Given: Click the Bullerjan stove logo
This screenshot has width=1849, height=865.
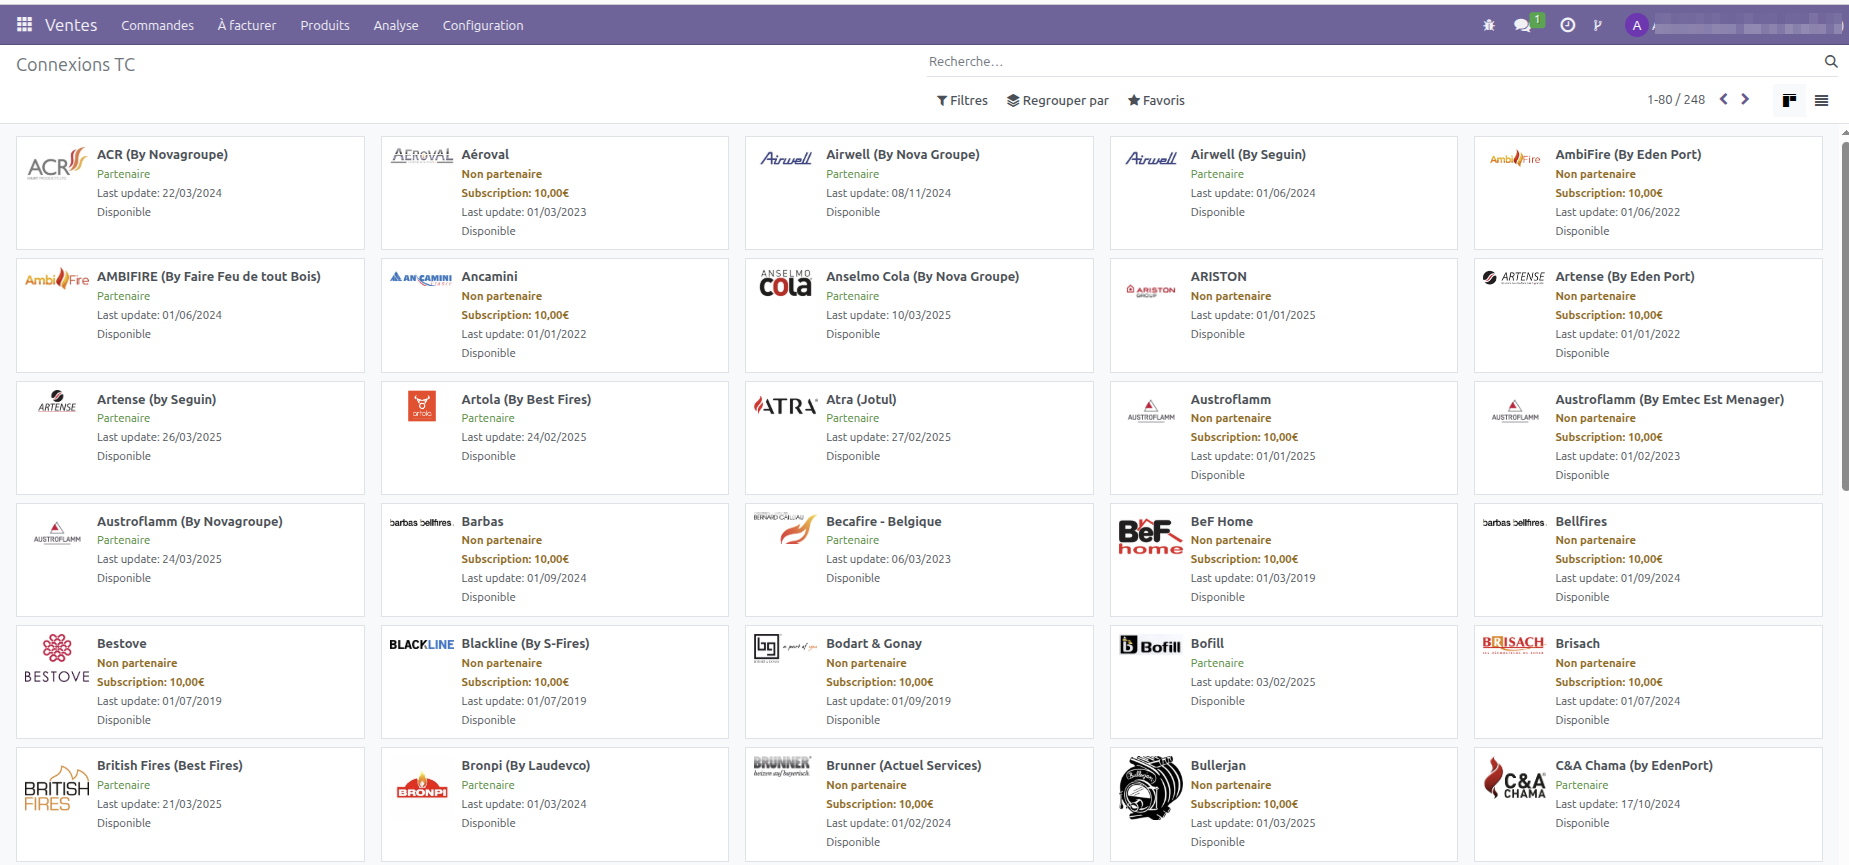Looking at the screenshot, I should coord(1151,788).
